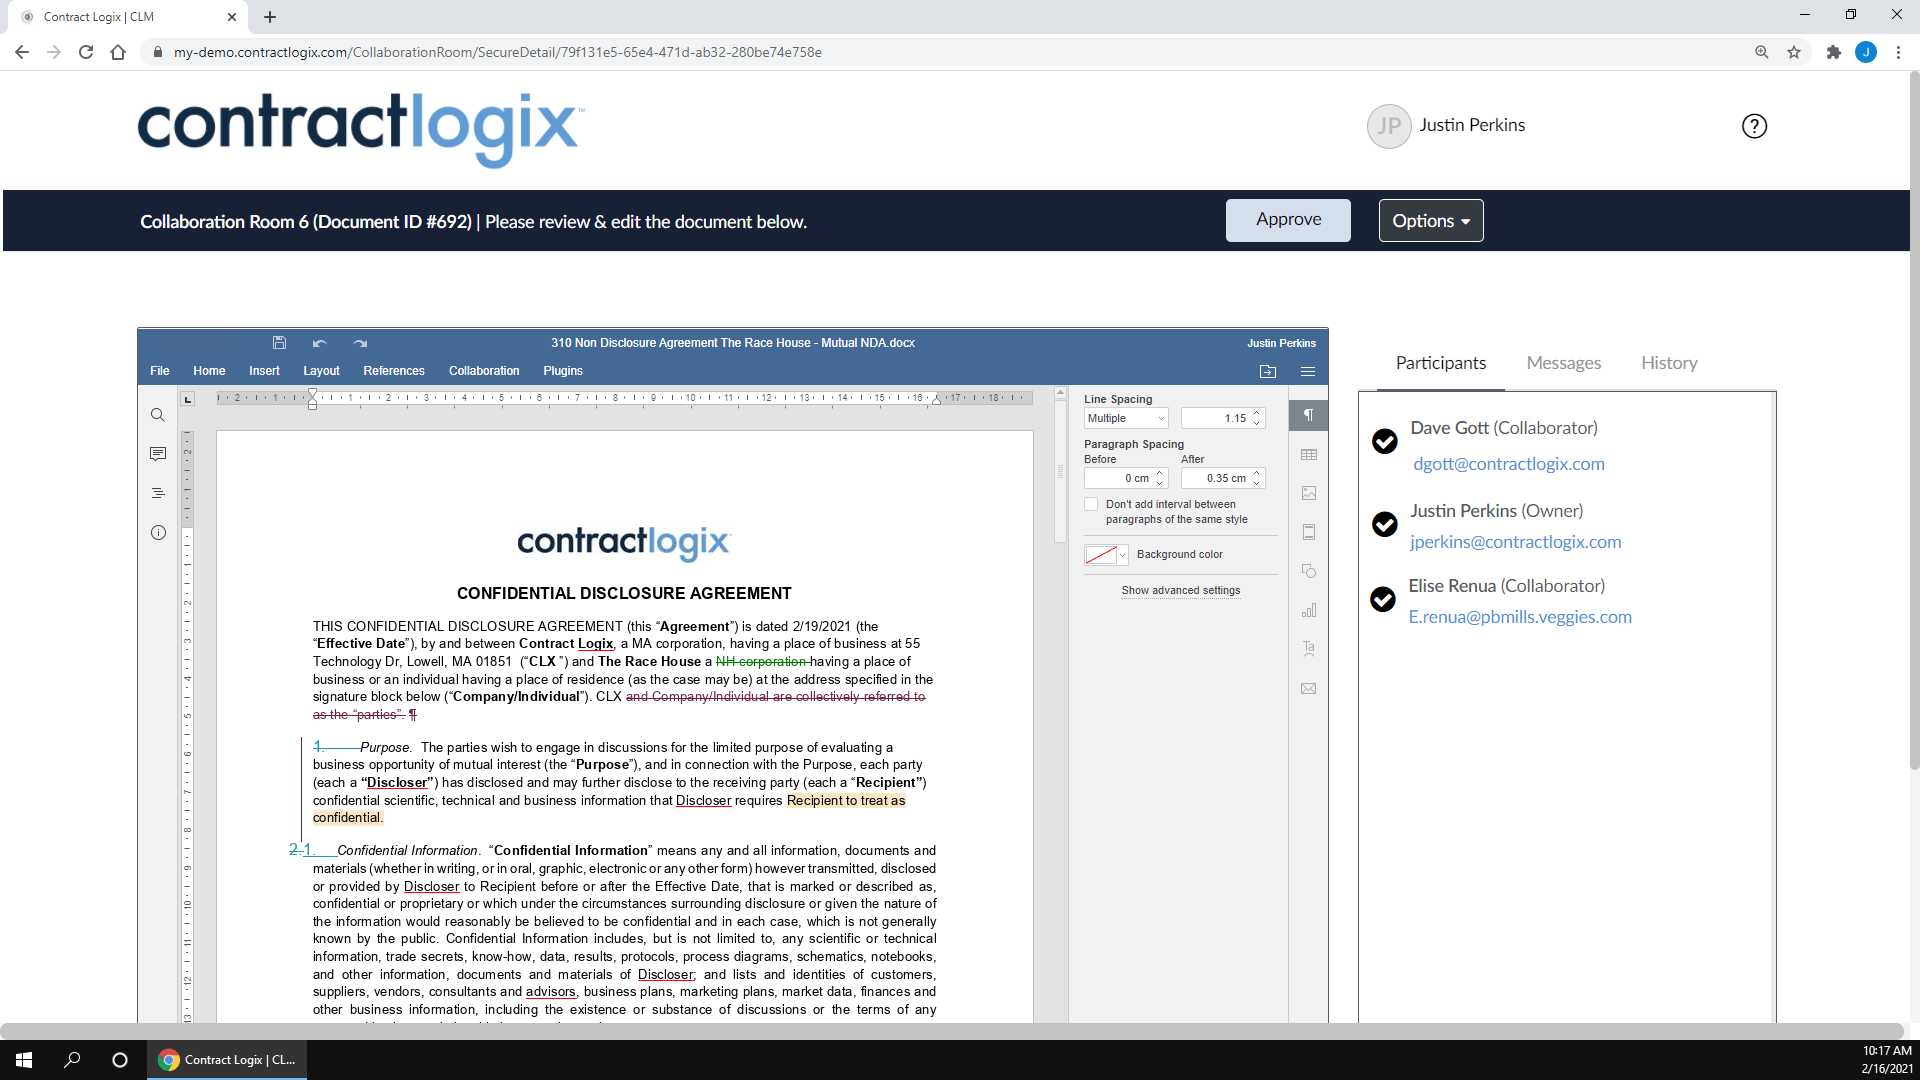Click the JP user avatar
The height and width of the screenshot is (1080, 1920).
coord(1388,126)
